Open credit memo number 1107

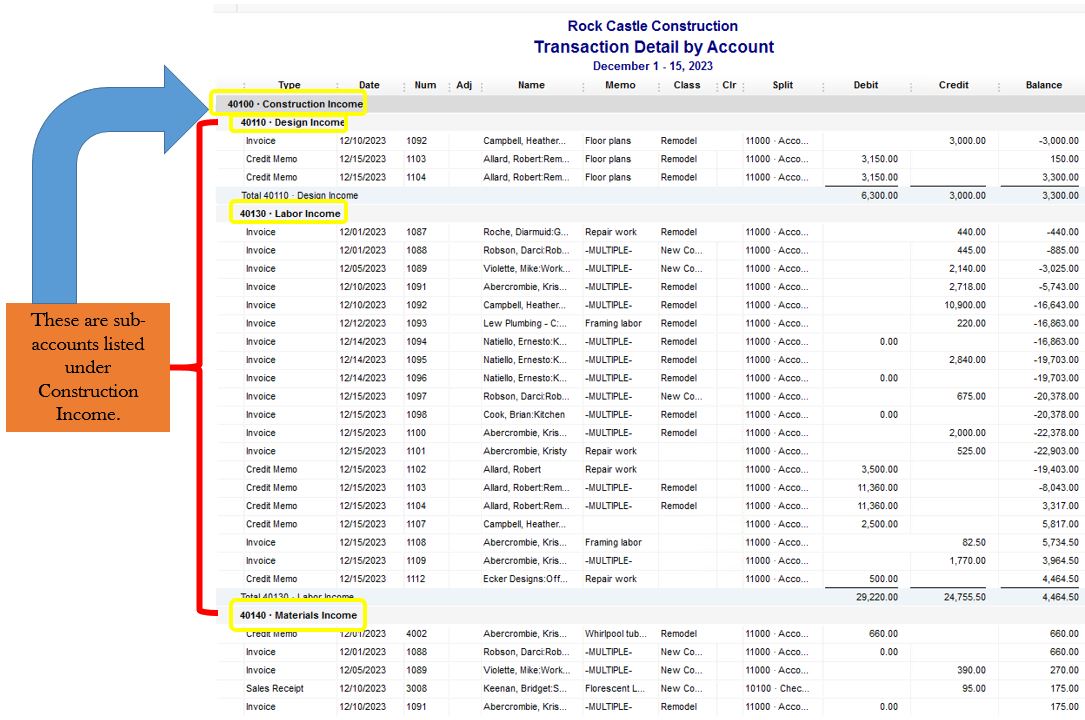(417, 524)
